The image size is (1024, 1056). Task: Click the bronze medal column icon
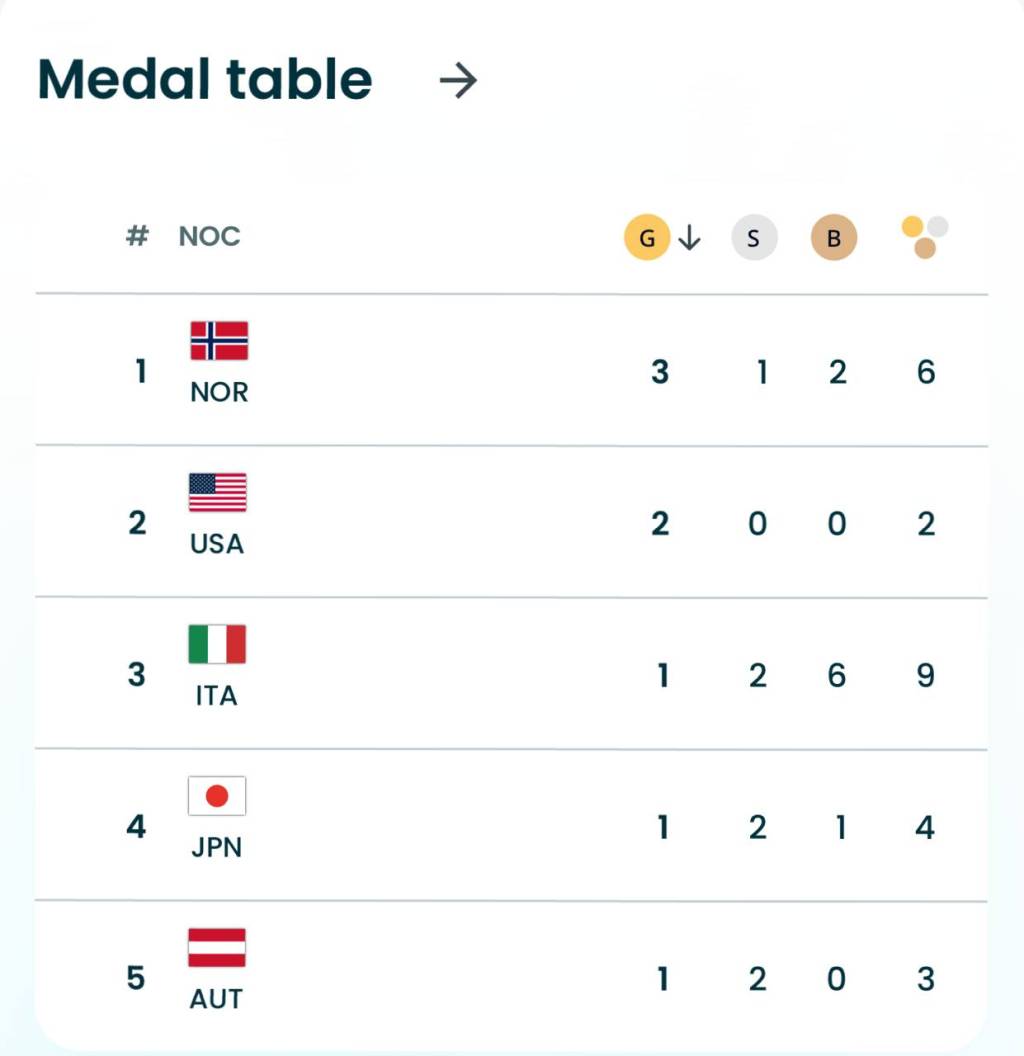click(x=833, y=238)
